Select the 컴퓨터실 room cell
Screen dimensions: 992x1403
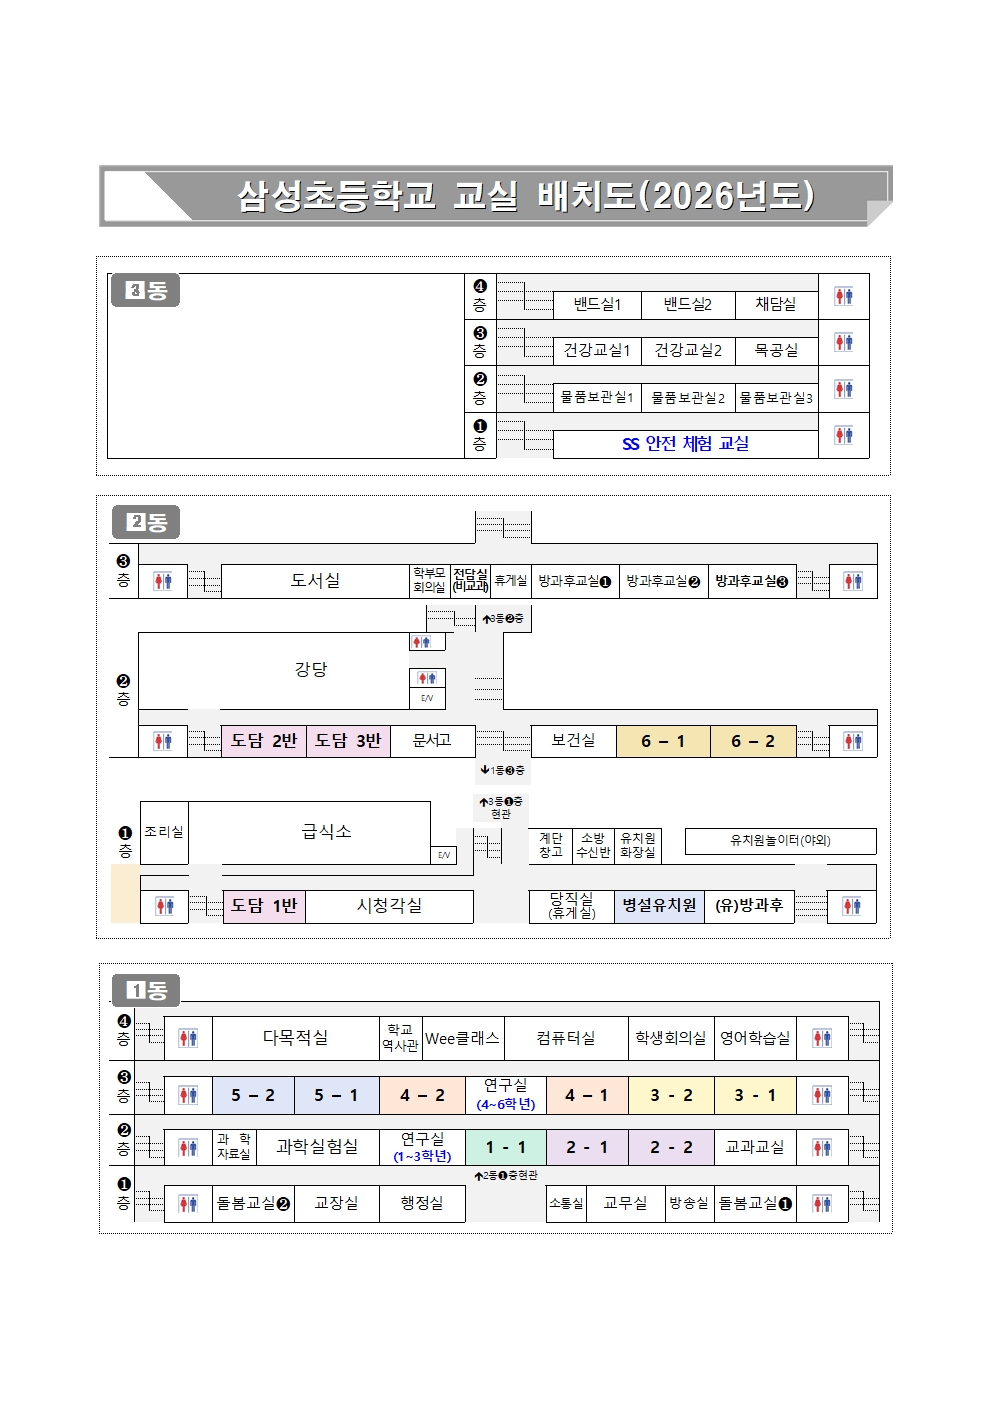(x=566, y=1038)
